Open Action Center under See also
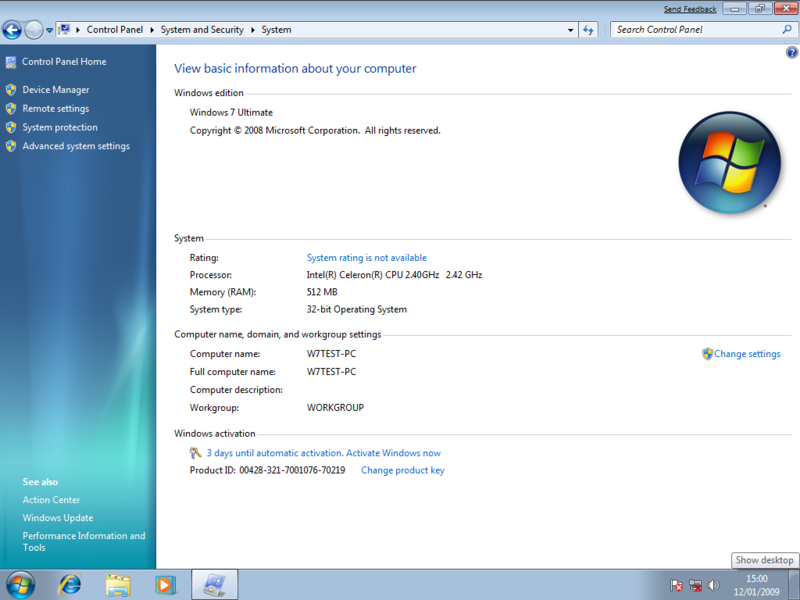The height and width of the screenshot is (600, 800). [x=51, y=500]
